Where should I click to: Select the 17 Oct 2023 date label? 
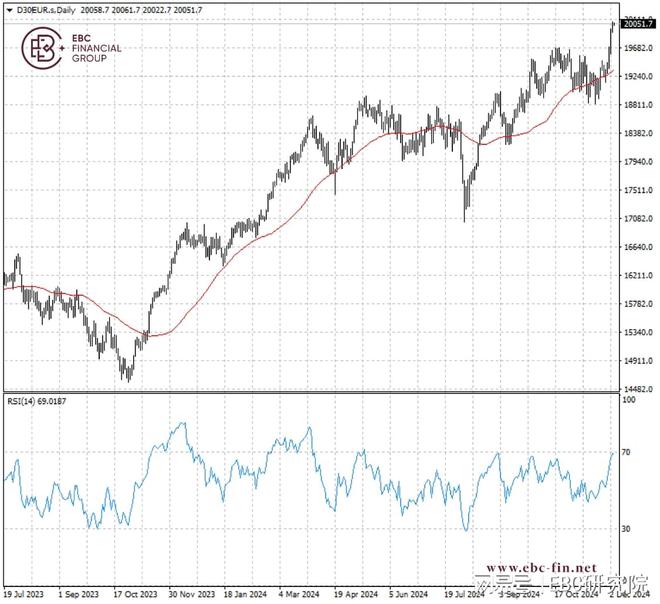pyautogui.click(x=134, y=593)
